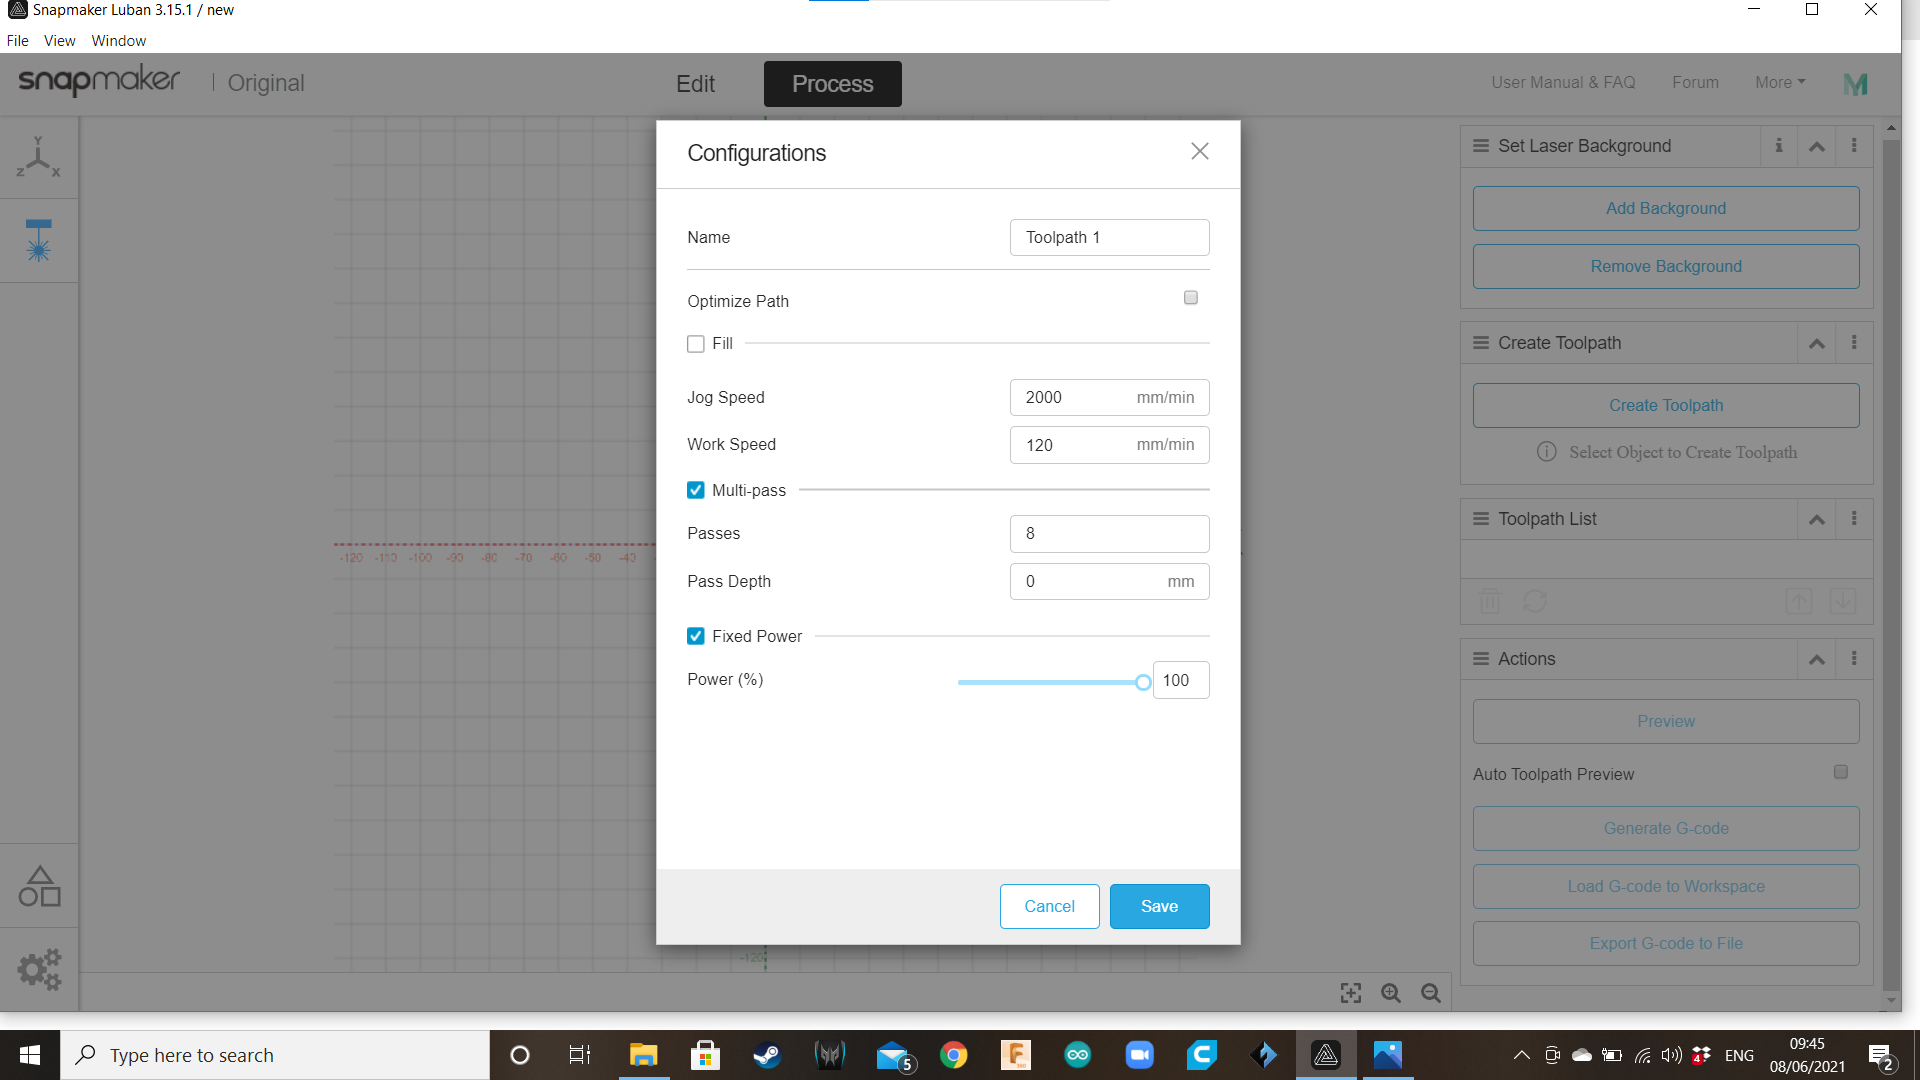The height and width of the screenshot is (1080, 1920).
Task: Click the fit-to-view focus icon
Action: point(1350,993)
